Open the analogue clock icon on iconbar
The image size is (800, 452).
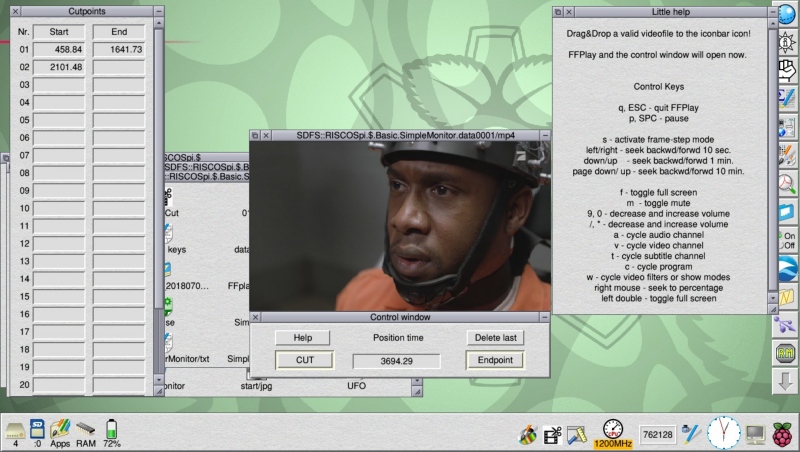(723, 433)
